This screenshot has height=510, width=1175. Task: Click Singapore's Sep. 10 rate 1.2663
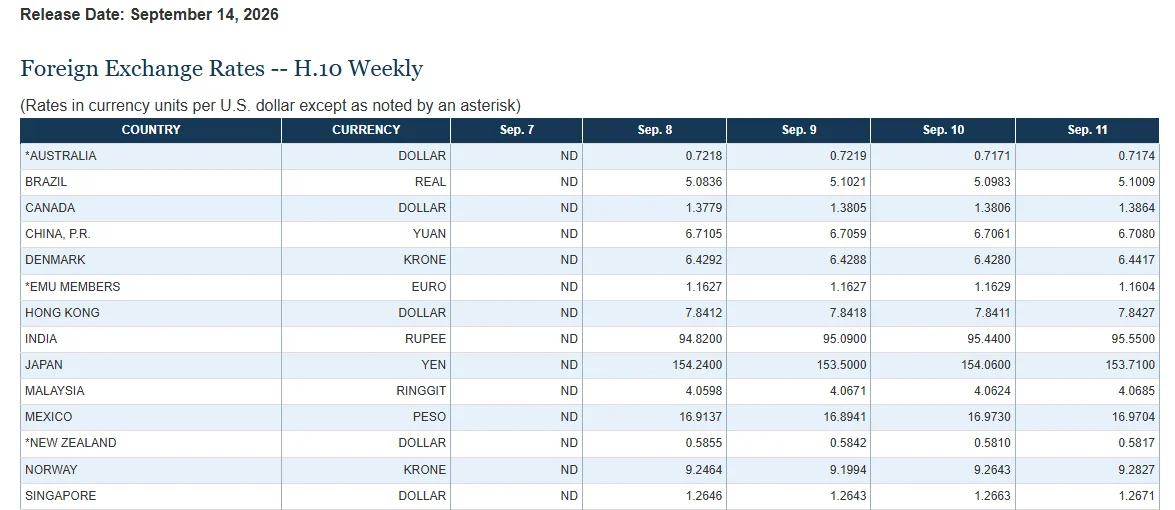click(x=943, y=496)
